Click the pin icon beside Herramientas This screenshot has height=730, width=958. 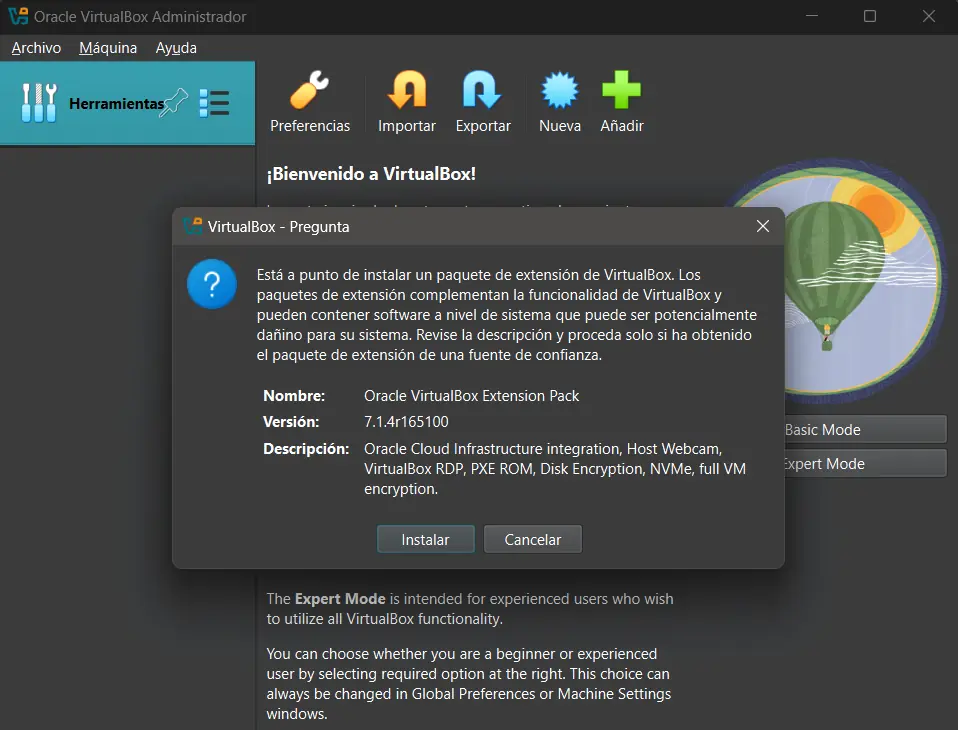[176, 101]
